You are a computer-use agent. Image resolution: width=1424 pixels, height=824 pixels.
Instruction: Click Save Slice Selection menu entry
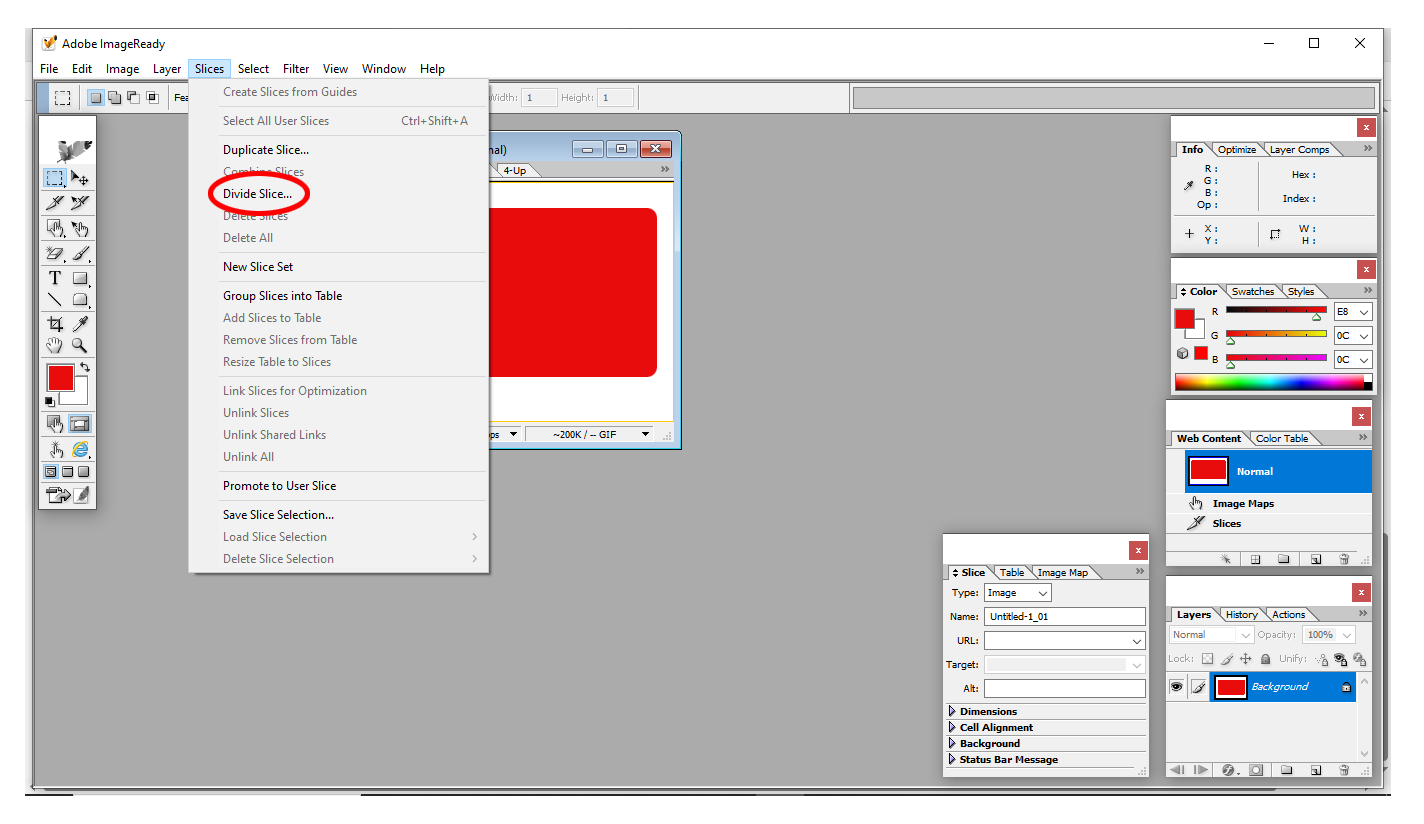coord(278,515)
